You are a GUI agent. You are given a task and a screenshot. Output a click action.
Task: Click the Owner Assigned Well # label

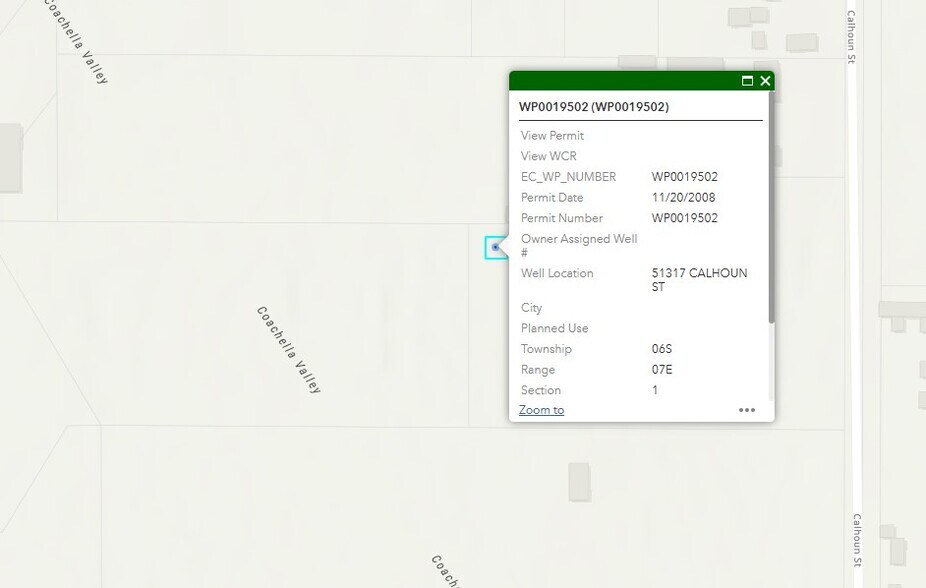pyautogui.click(x=579, y=245)
